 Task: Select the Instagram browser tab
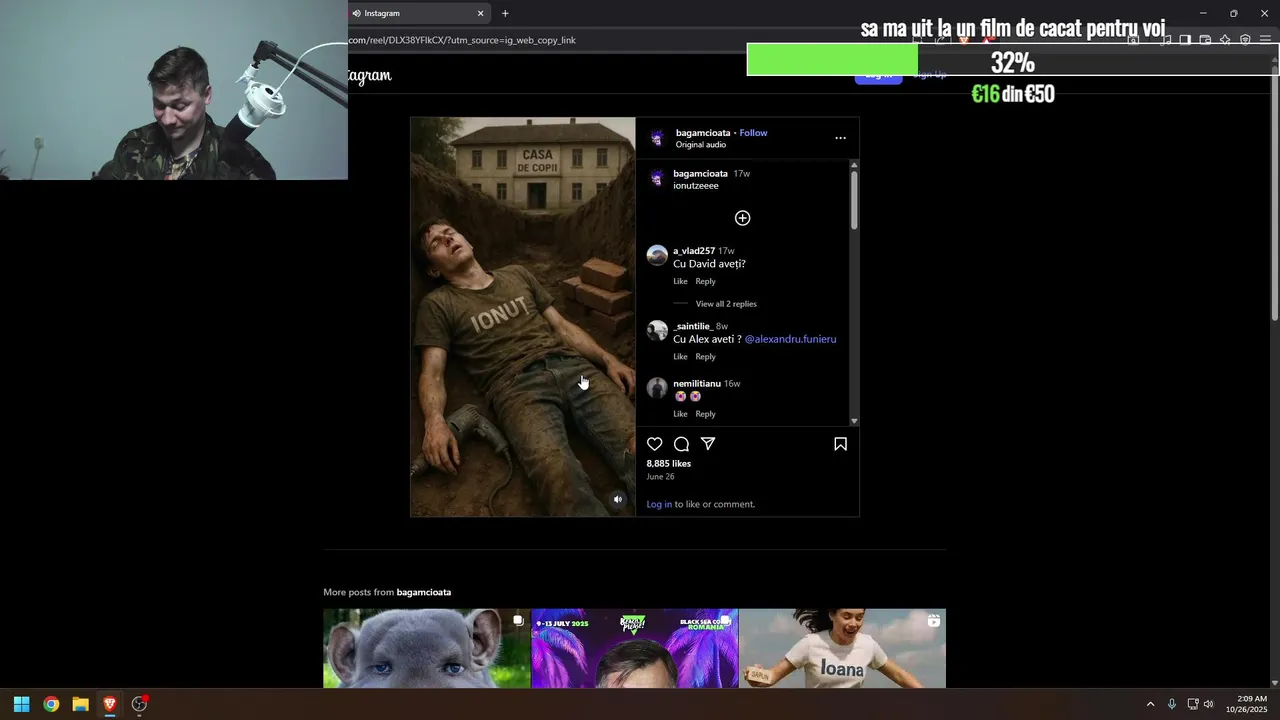415,13
